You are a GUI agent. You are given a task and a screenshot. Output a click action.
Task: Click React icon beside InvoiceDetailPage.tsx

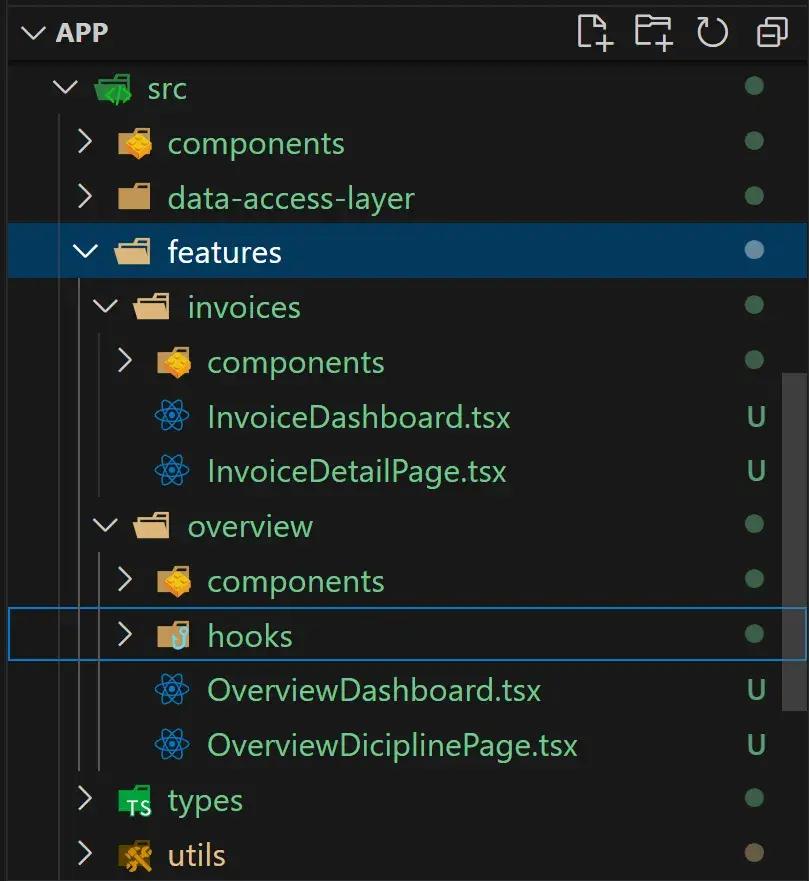click(172, 470)
